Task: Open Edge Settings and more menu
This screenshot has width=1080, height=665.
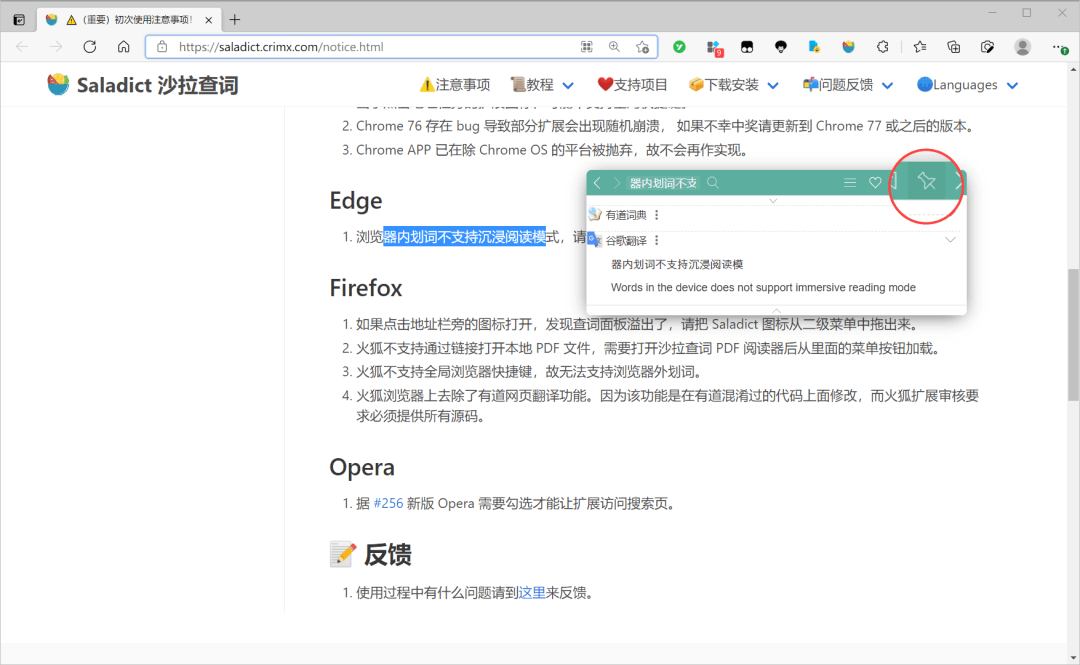Action: (1060, 47)
